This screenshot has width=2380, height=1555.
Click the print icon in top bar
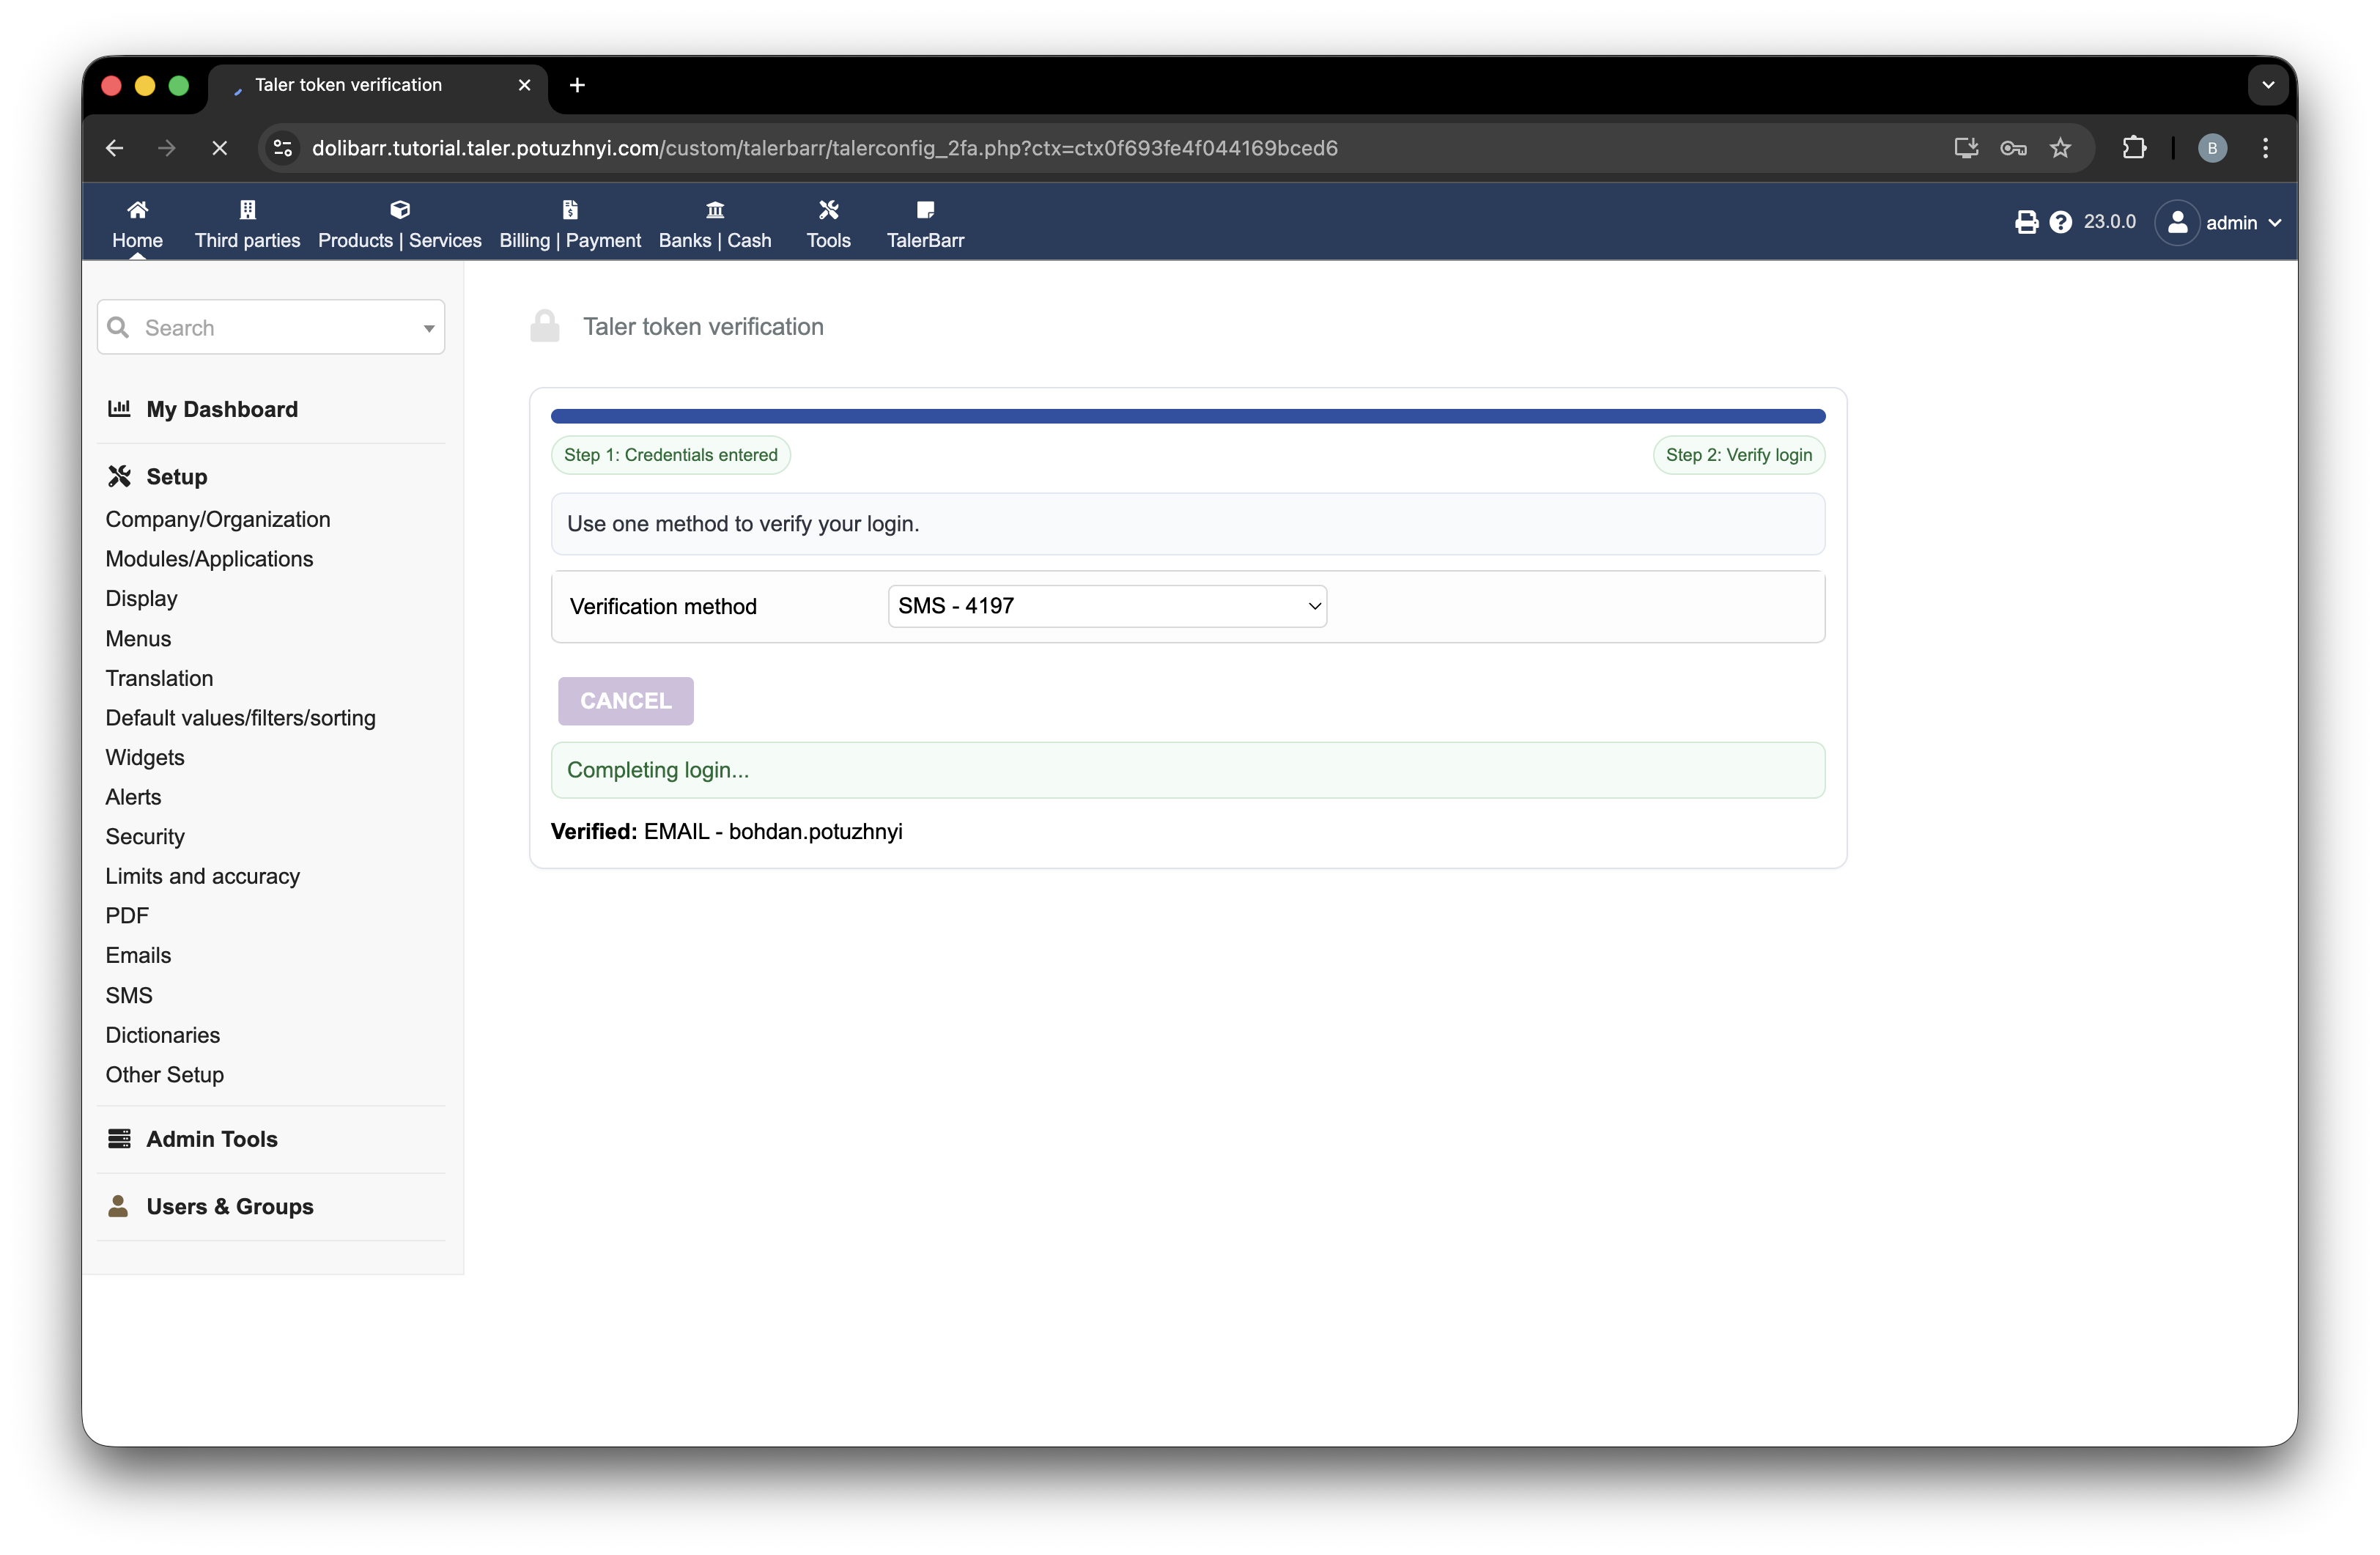[x=2026, y=222]
